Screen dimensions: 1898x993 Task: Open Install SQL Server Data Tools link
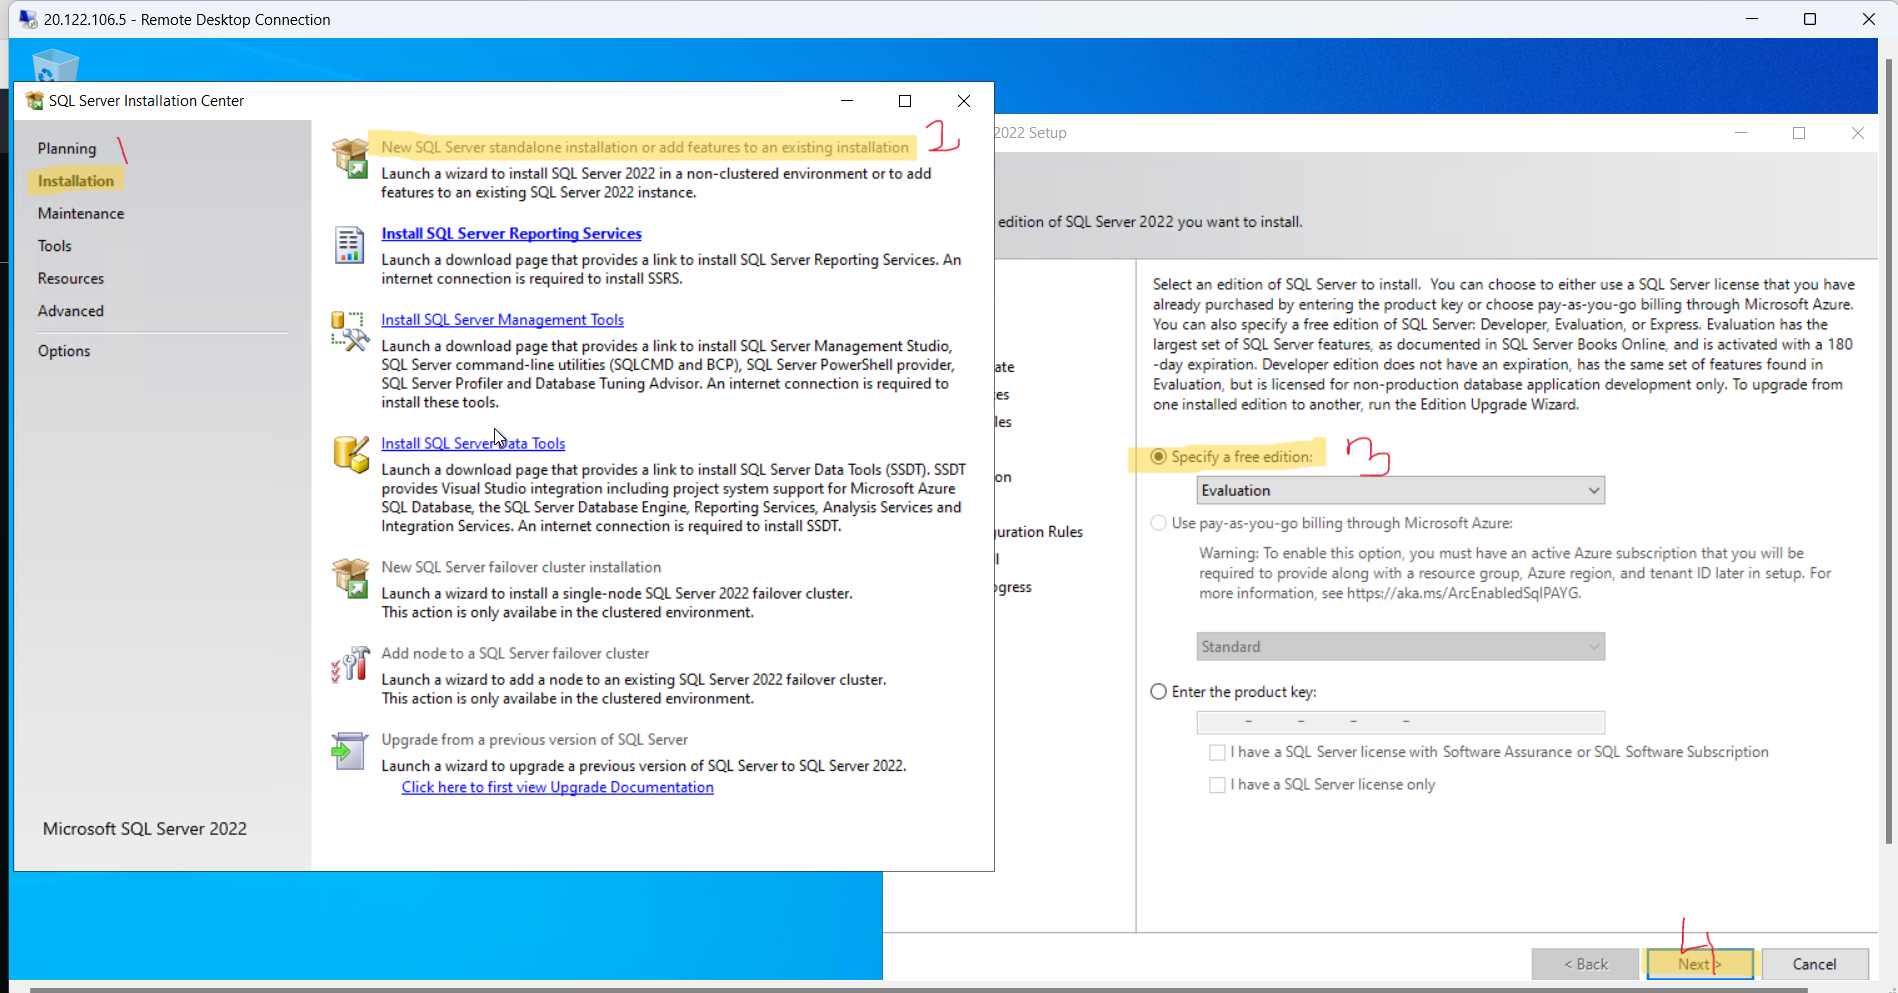473,443
